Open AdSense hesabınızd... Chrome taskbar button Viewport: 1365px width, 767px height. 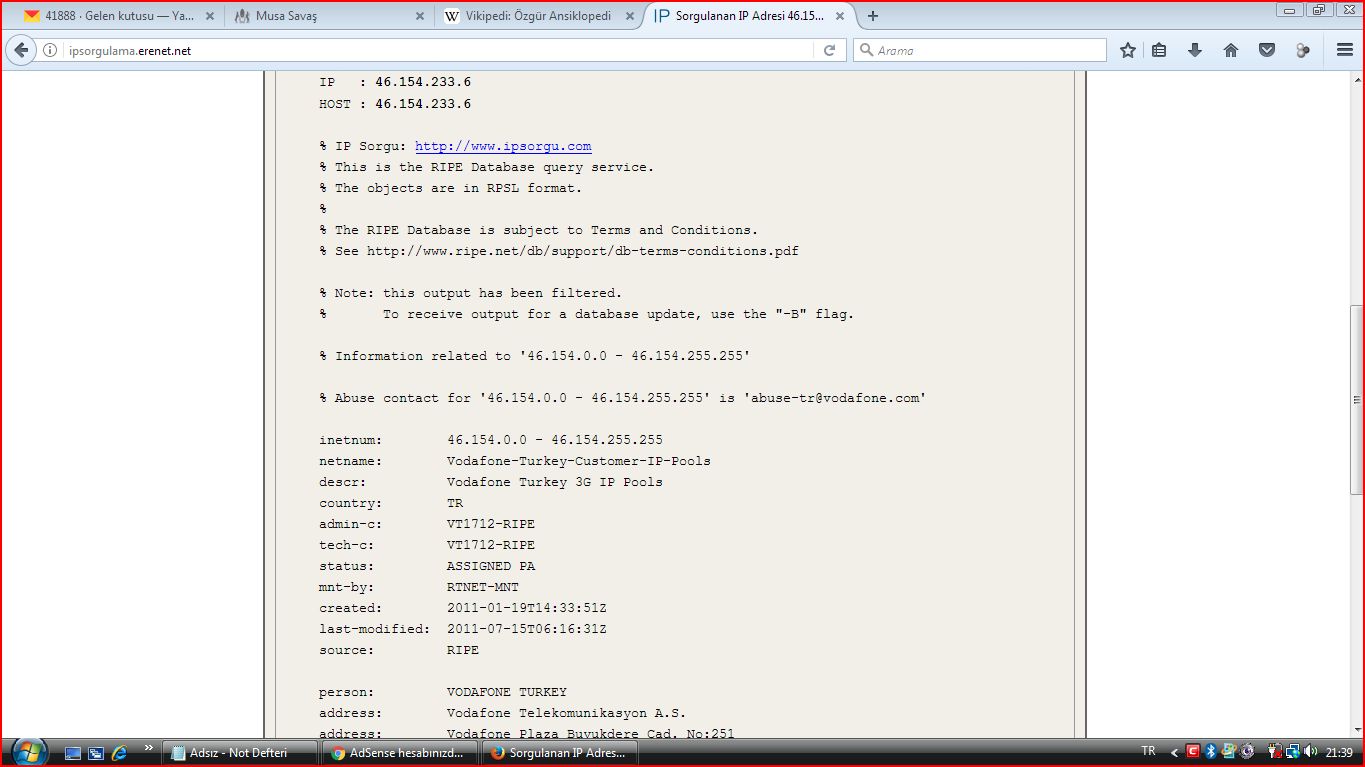coord(400,752)
